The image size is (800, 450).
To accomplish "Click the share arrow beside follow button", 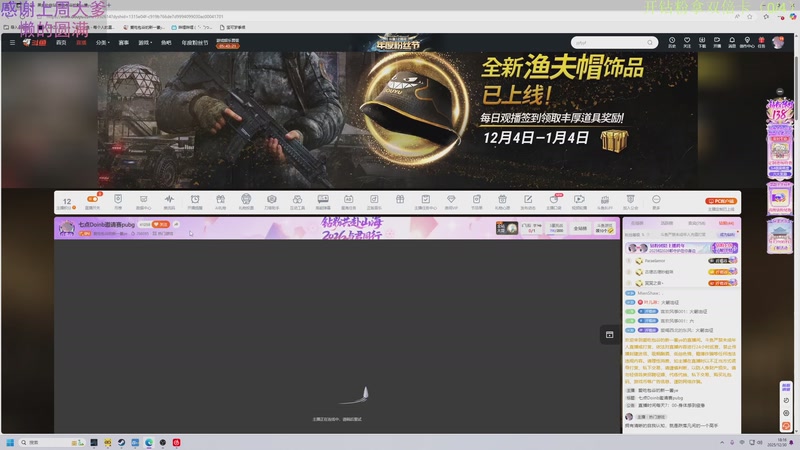I will tap(176, 224).
